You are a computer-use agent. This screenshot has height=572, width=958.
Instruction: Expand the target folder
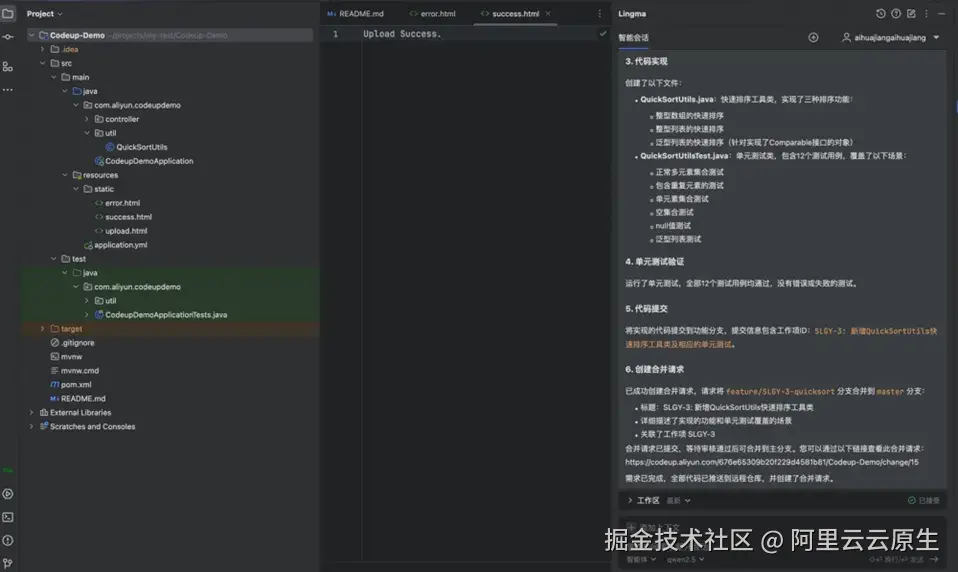coord(42,329)
